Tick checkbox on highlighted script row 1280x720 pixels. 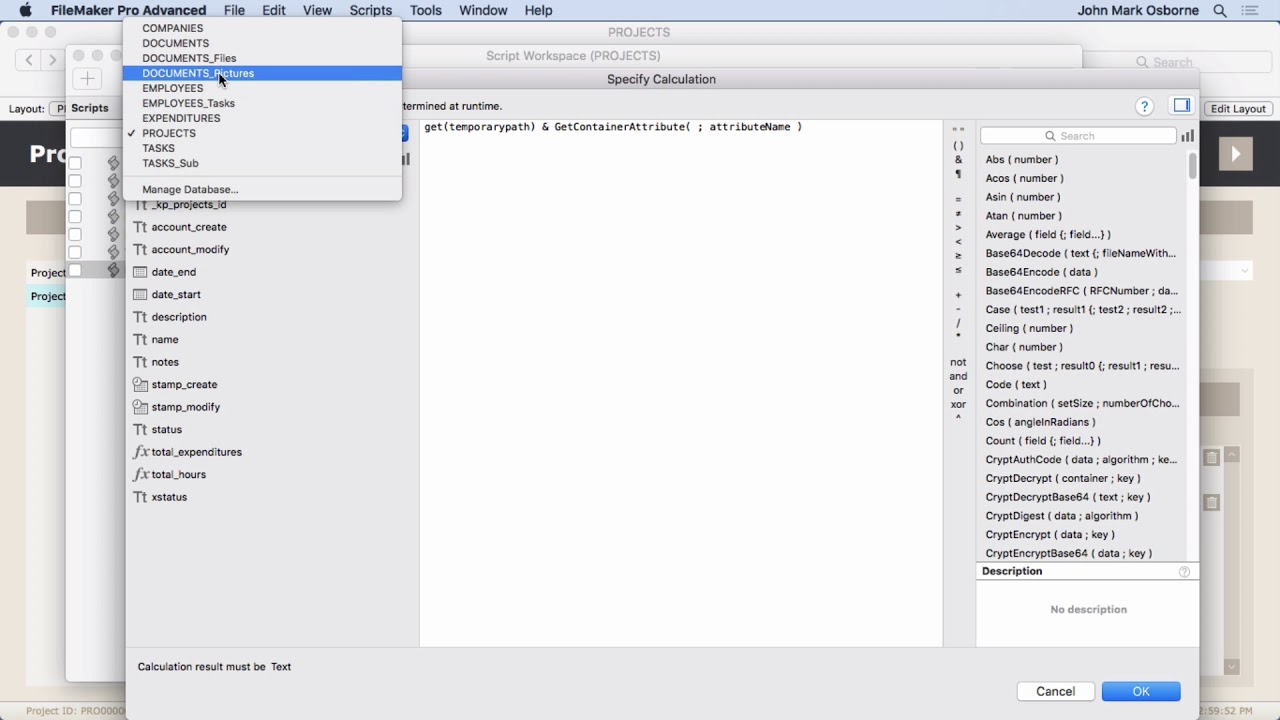pyautogui.click(x=75, y=270)
